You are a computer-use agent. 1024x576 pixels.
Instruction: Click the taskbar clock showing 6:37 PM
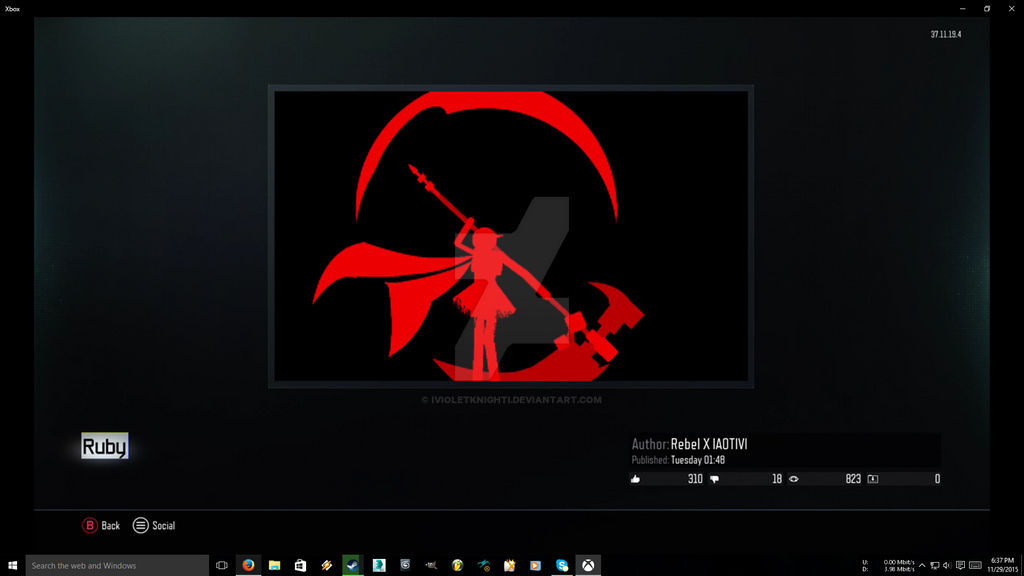tap(1002, 565)
